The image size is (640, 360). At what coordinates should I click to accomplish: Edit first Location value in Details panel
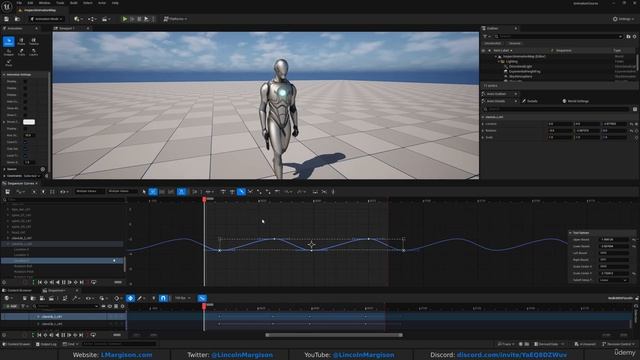click(x=560, y=124)
